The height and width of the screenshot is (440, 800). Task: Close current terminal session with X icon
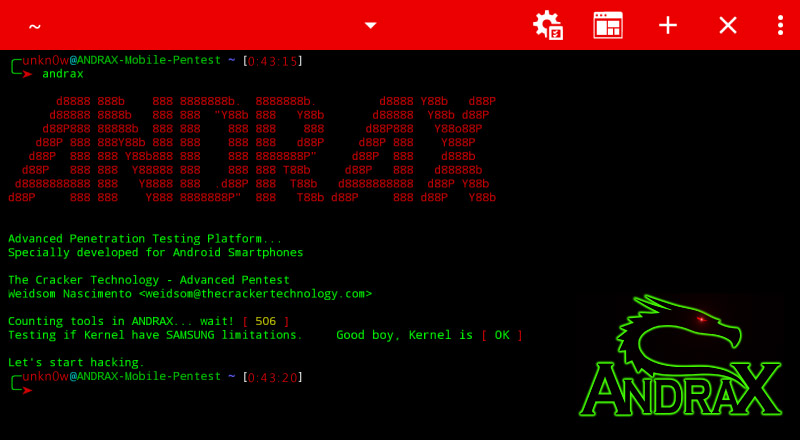click(728, 25)
